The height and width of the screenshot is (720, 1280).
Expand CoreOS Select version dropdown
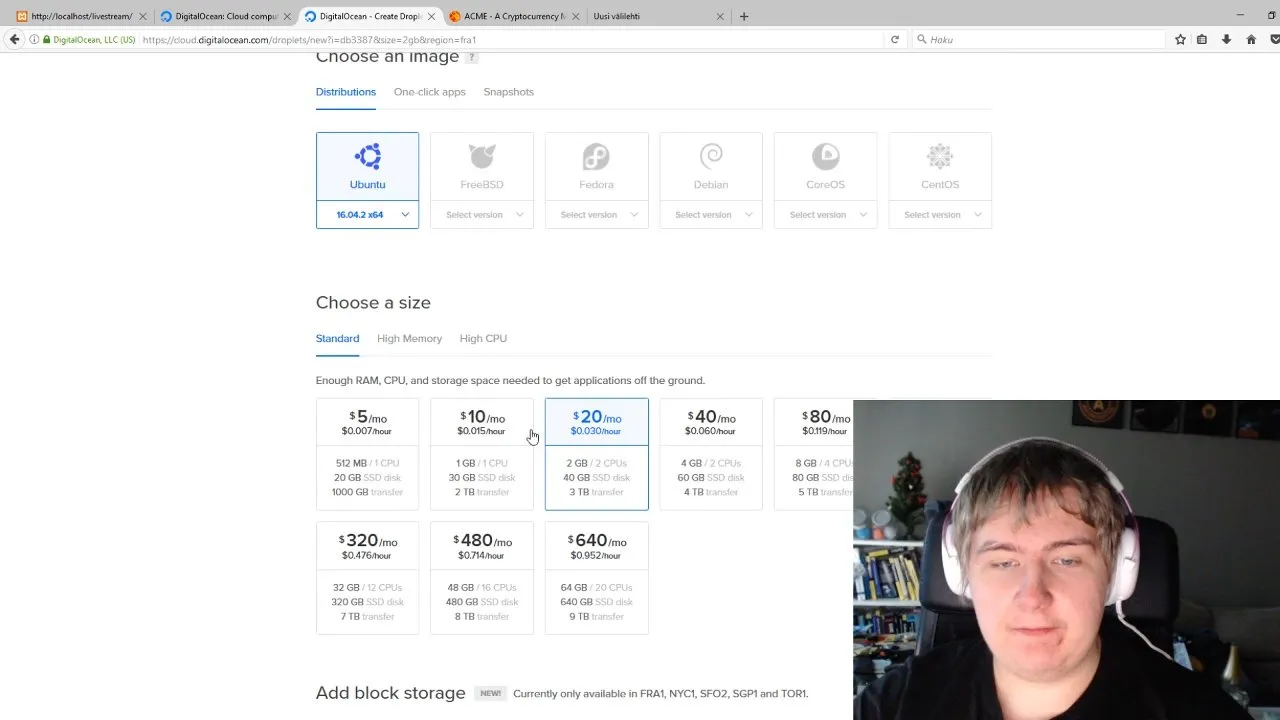click(825, 214)
